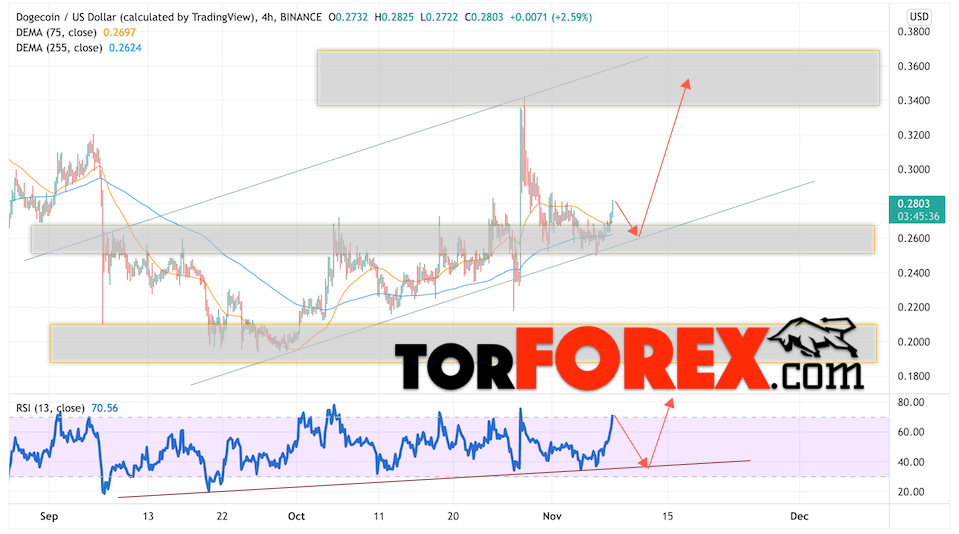This screenshot has width=959, height=534.
Task: Click the 20 date on time axis
Action: point(453,516)
